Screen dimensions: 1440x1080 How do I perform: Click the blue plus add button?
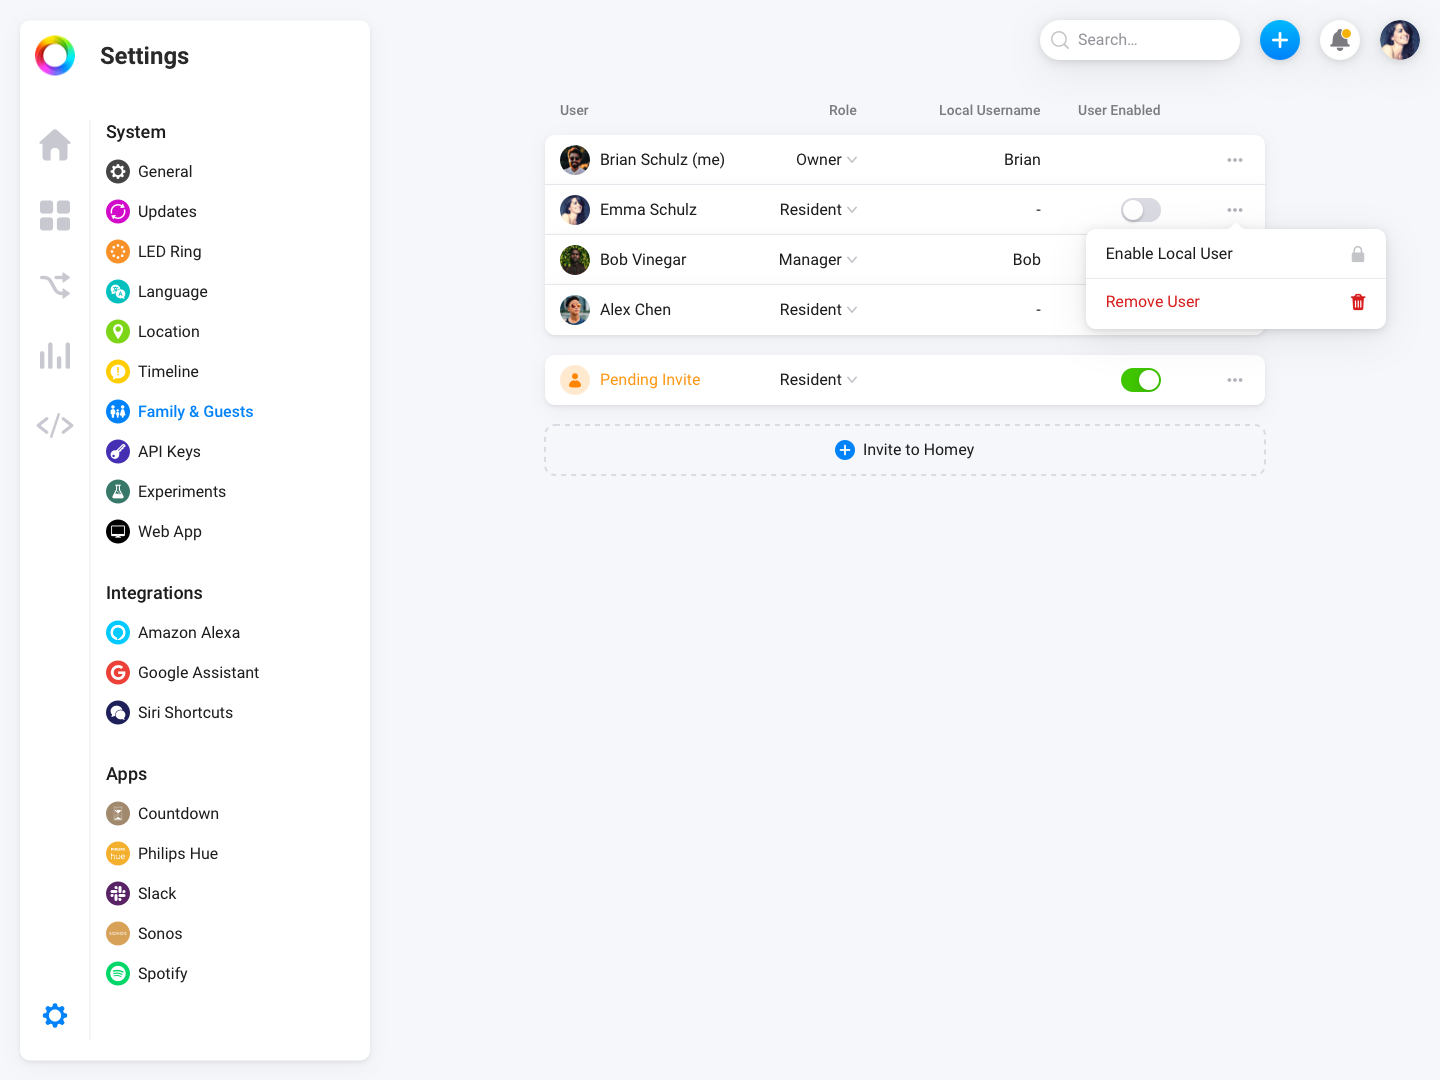tap(1280, 40)
